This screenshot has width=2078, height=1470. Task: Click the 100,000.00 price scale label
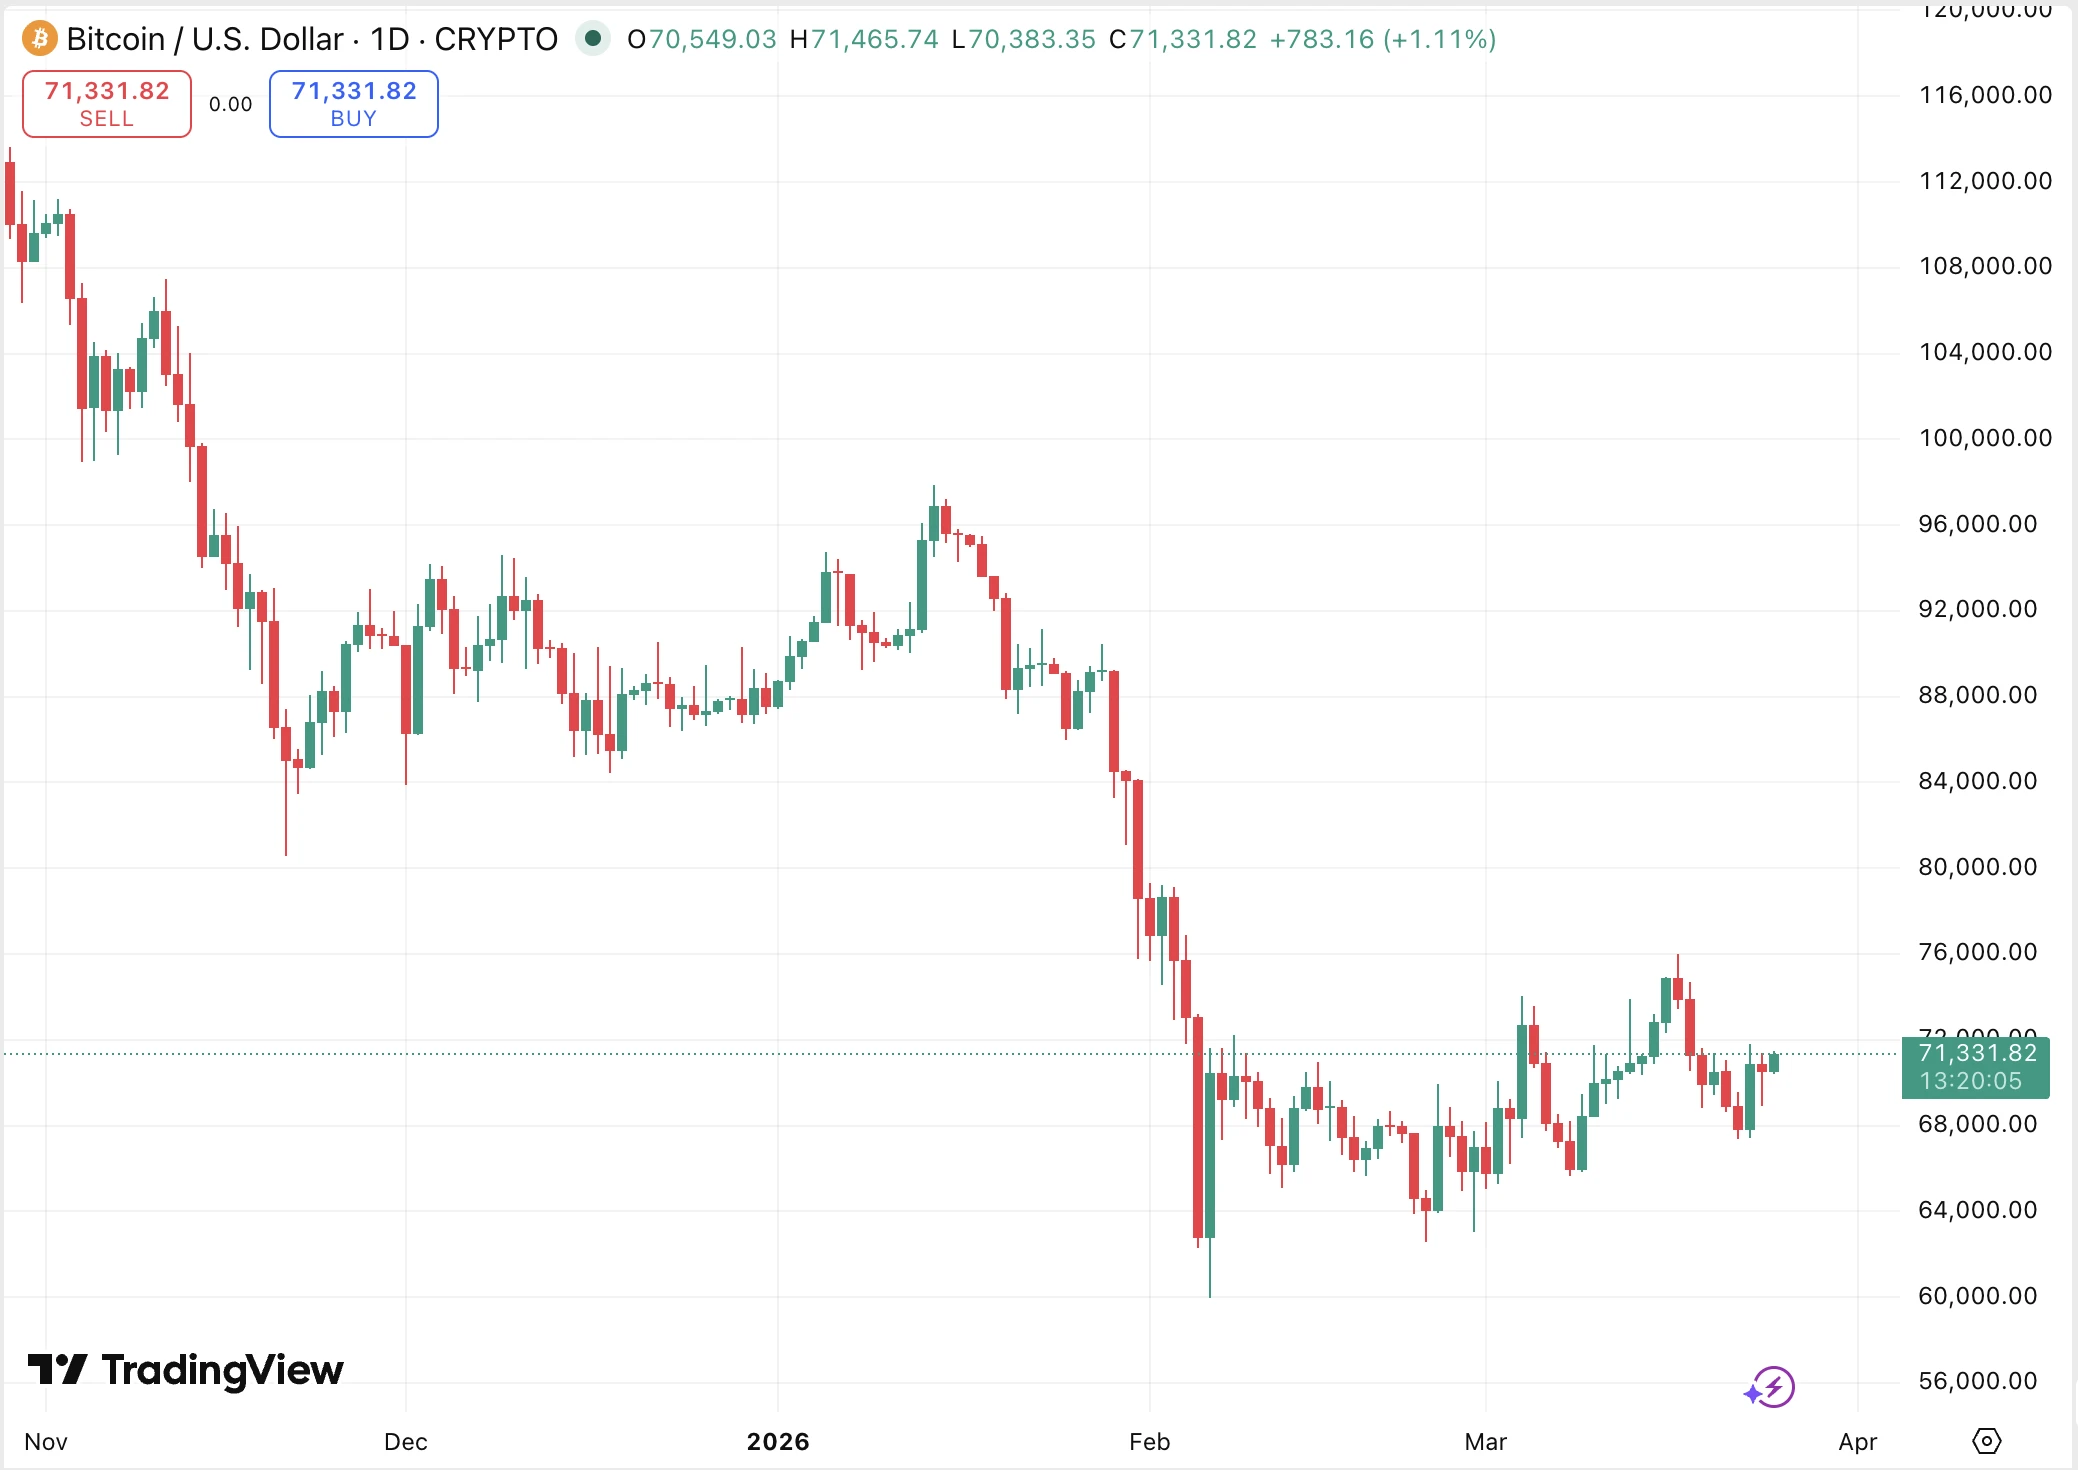tap(1985, 438)
